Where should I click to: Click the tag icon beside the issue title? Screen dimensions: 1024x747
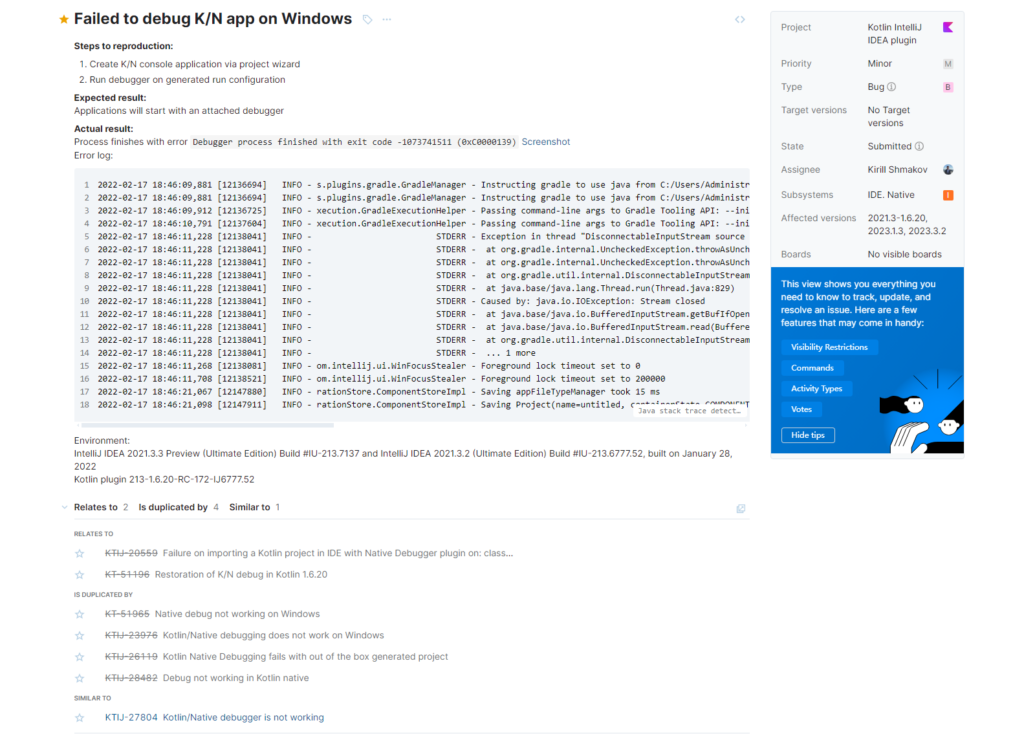367,19
